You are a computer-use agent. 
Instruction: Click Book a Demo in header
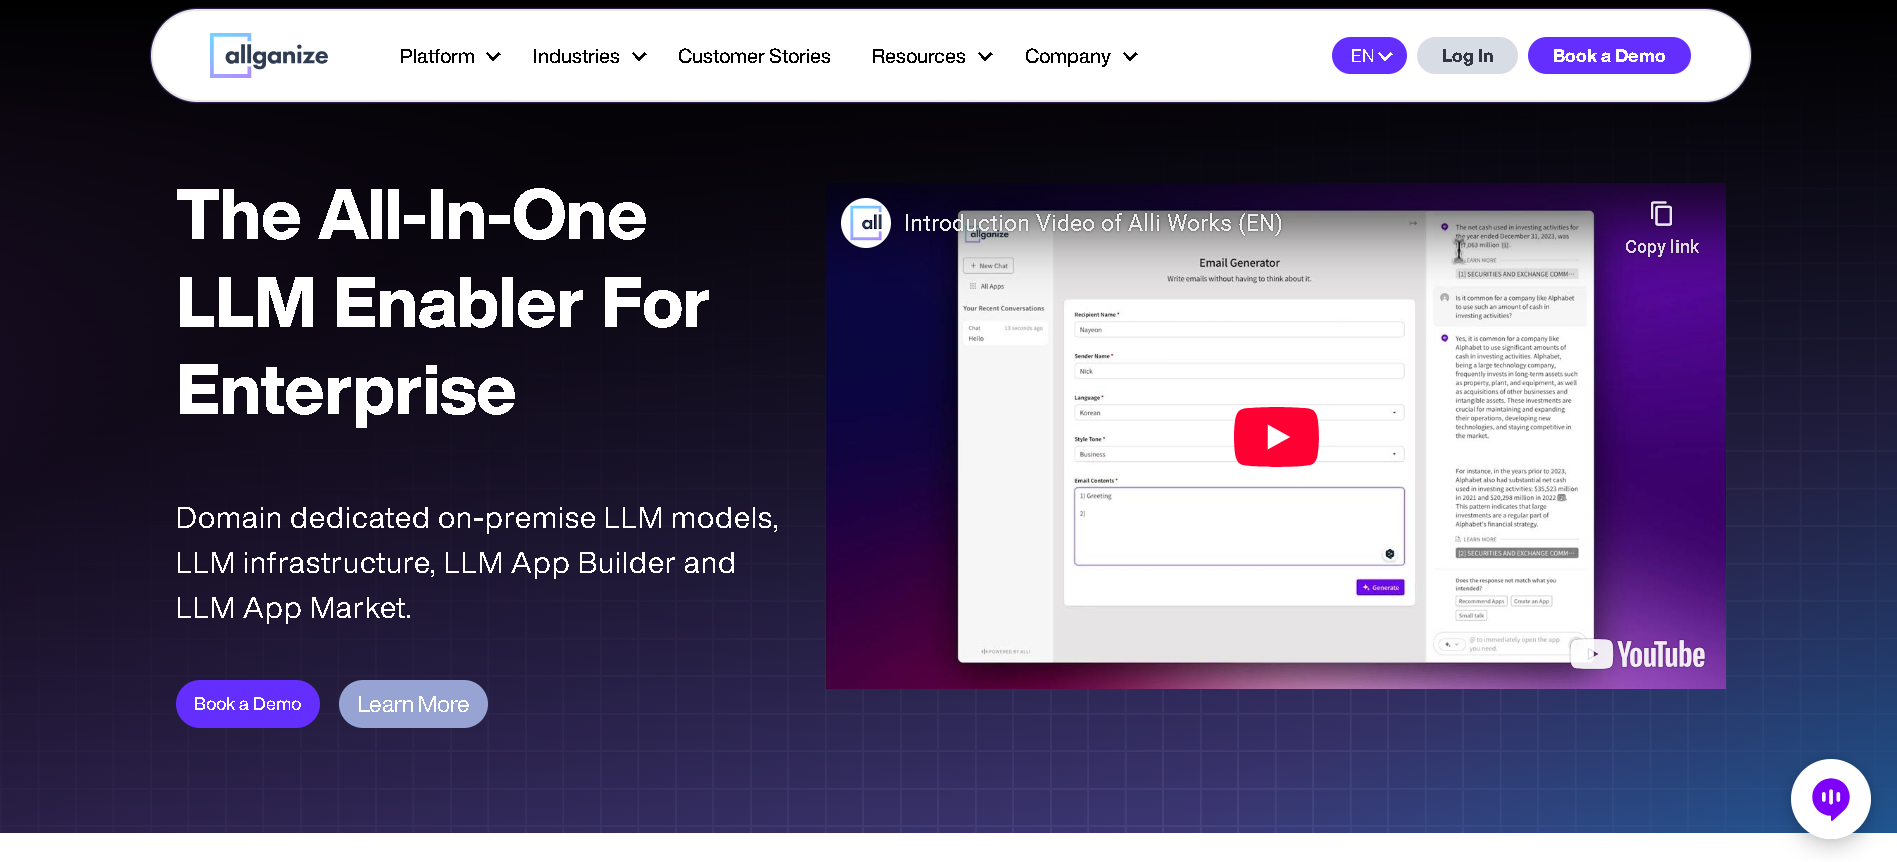1609,56
